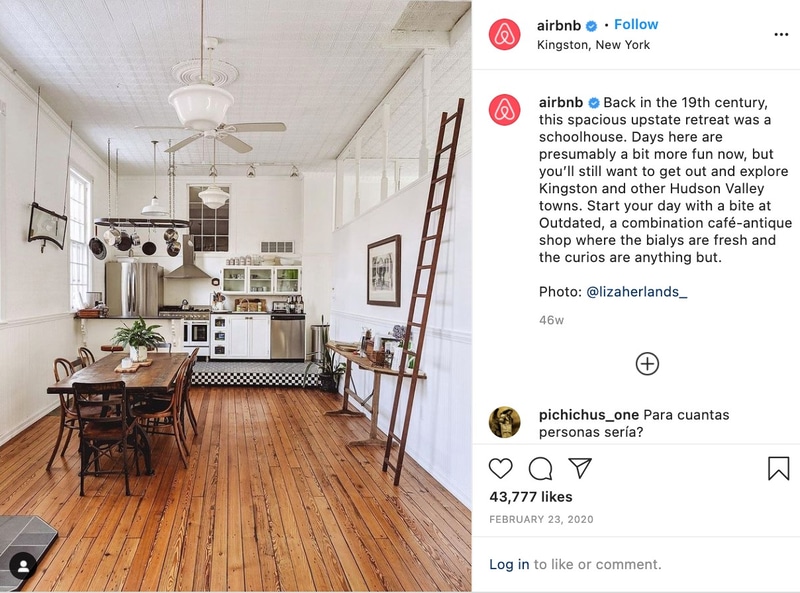Click airbnb avatar beside the caption
Screen dimensions: 800x593
tap(504, 110)
